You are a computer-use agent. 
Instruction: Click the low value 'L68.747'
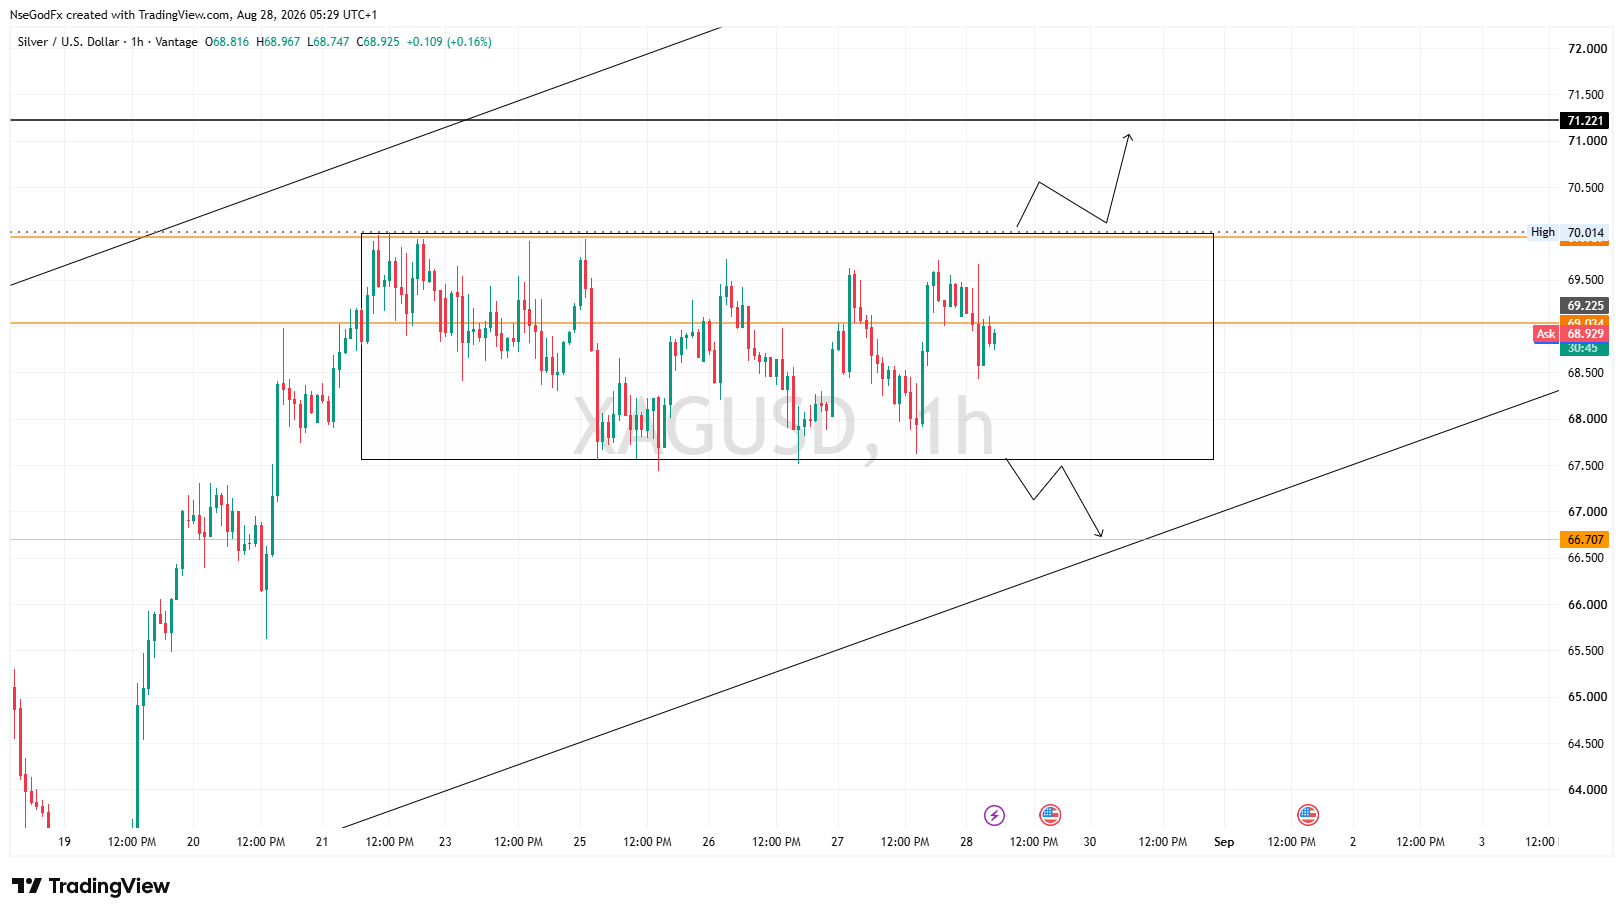coord(328,42)
